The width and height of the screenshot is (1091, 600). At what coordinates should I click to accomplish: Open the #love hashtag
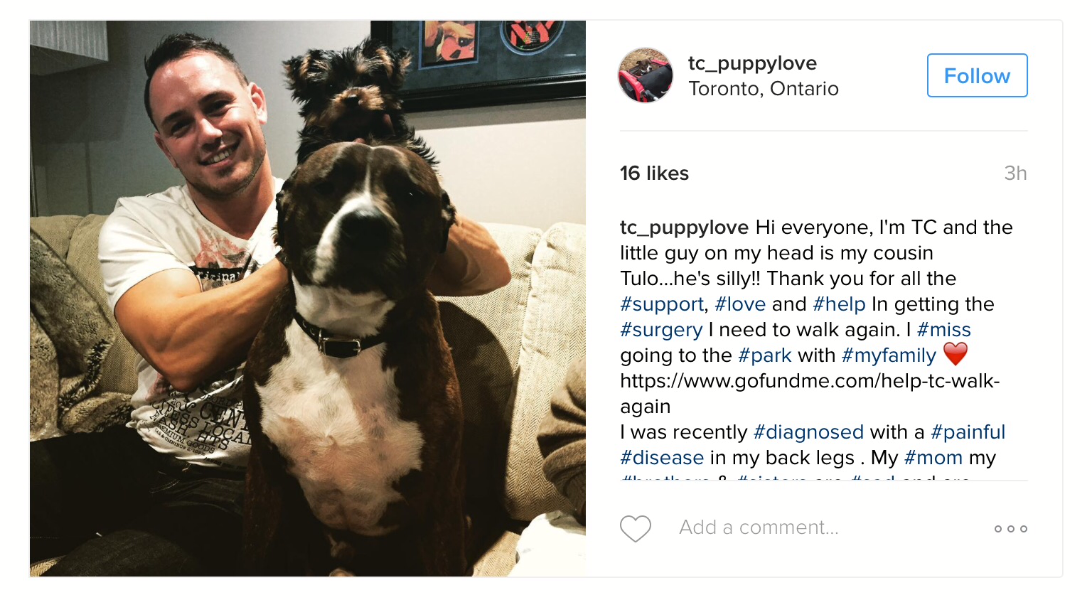click(740, 304)
